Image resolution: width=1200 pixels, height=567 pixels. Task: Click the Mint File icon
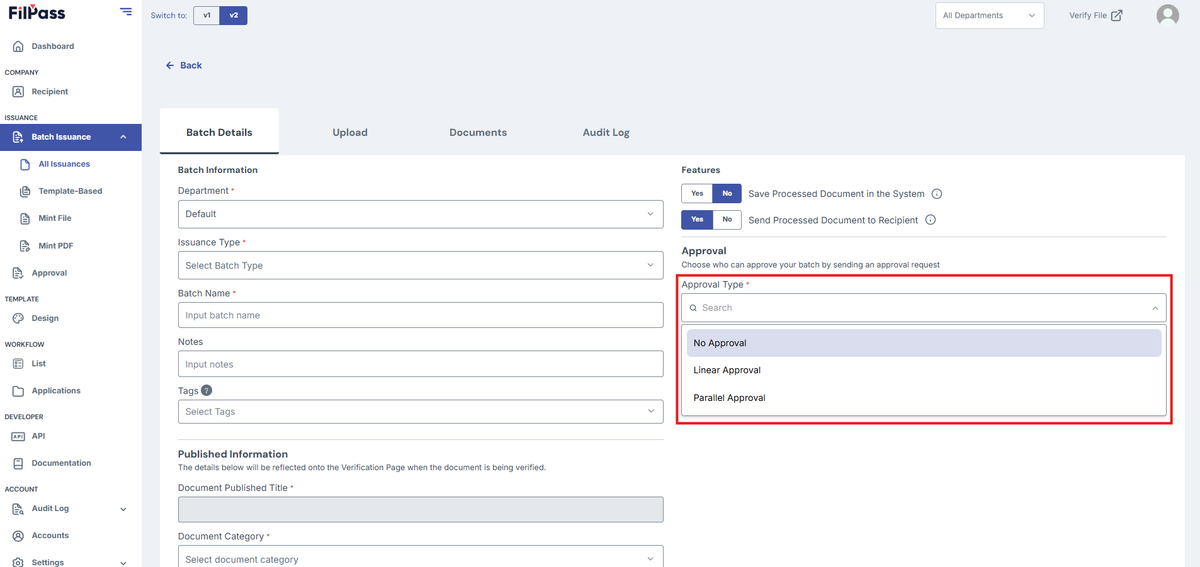[x=25, y=218]
